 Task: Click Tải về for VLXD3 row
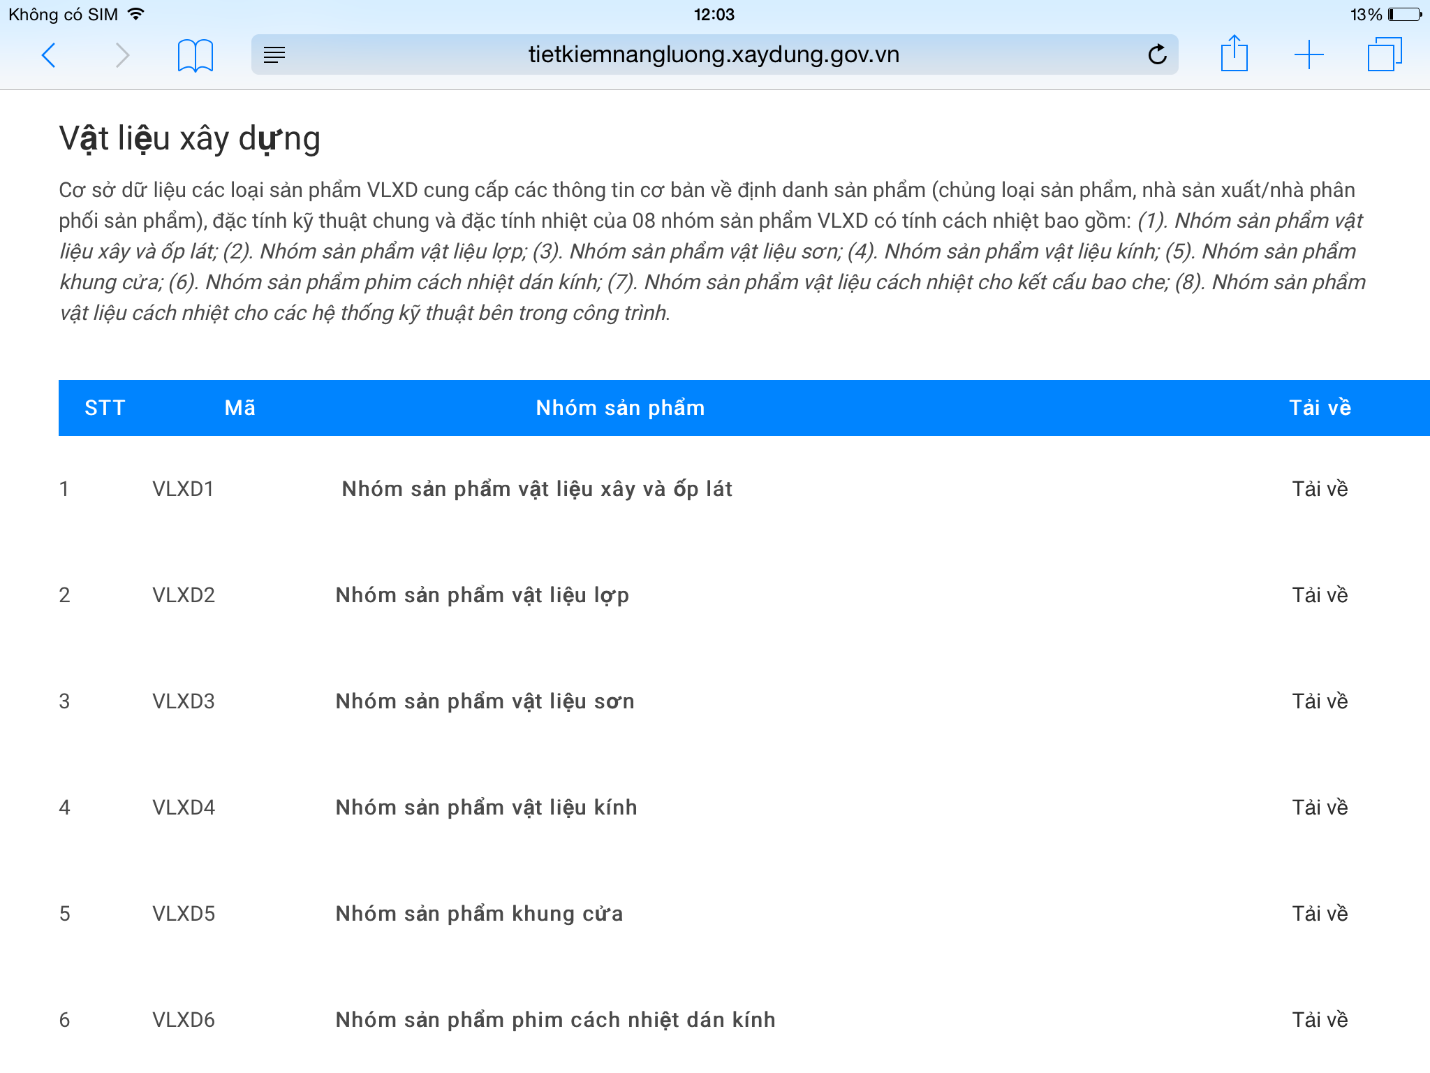pyautogui.click(x=1319, y=701)
